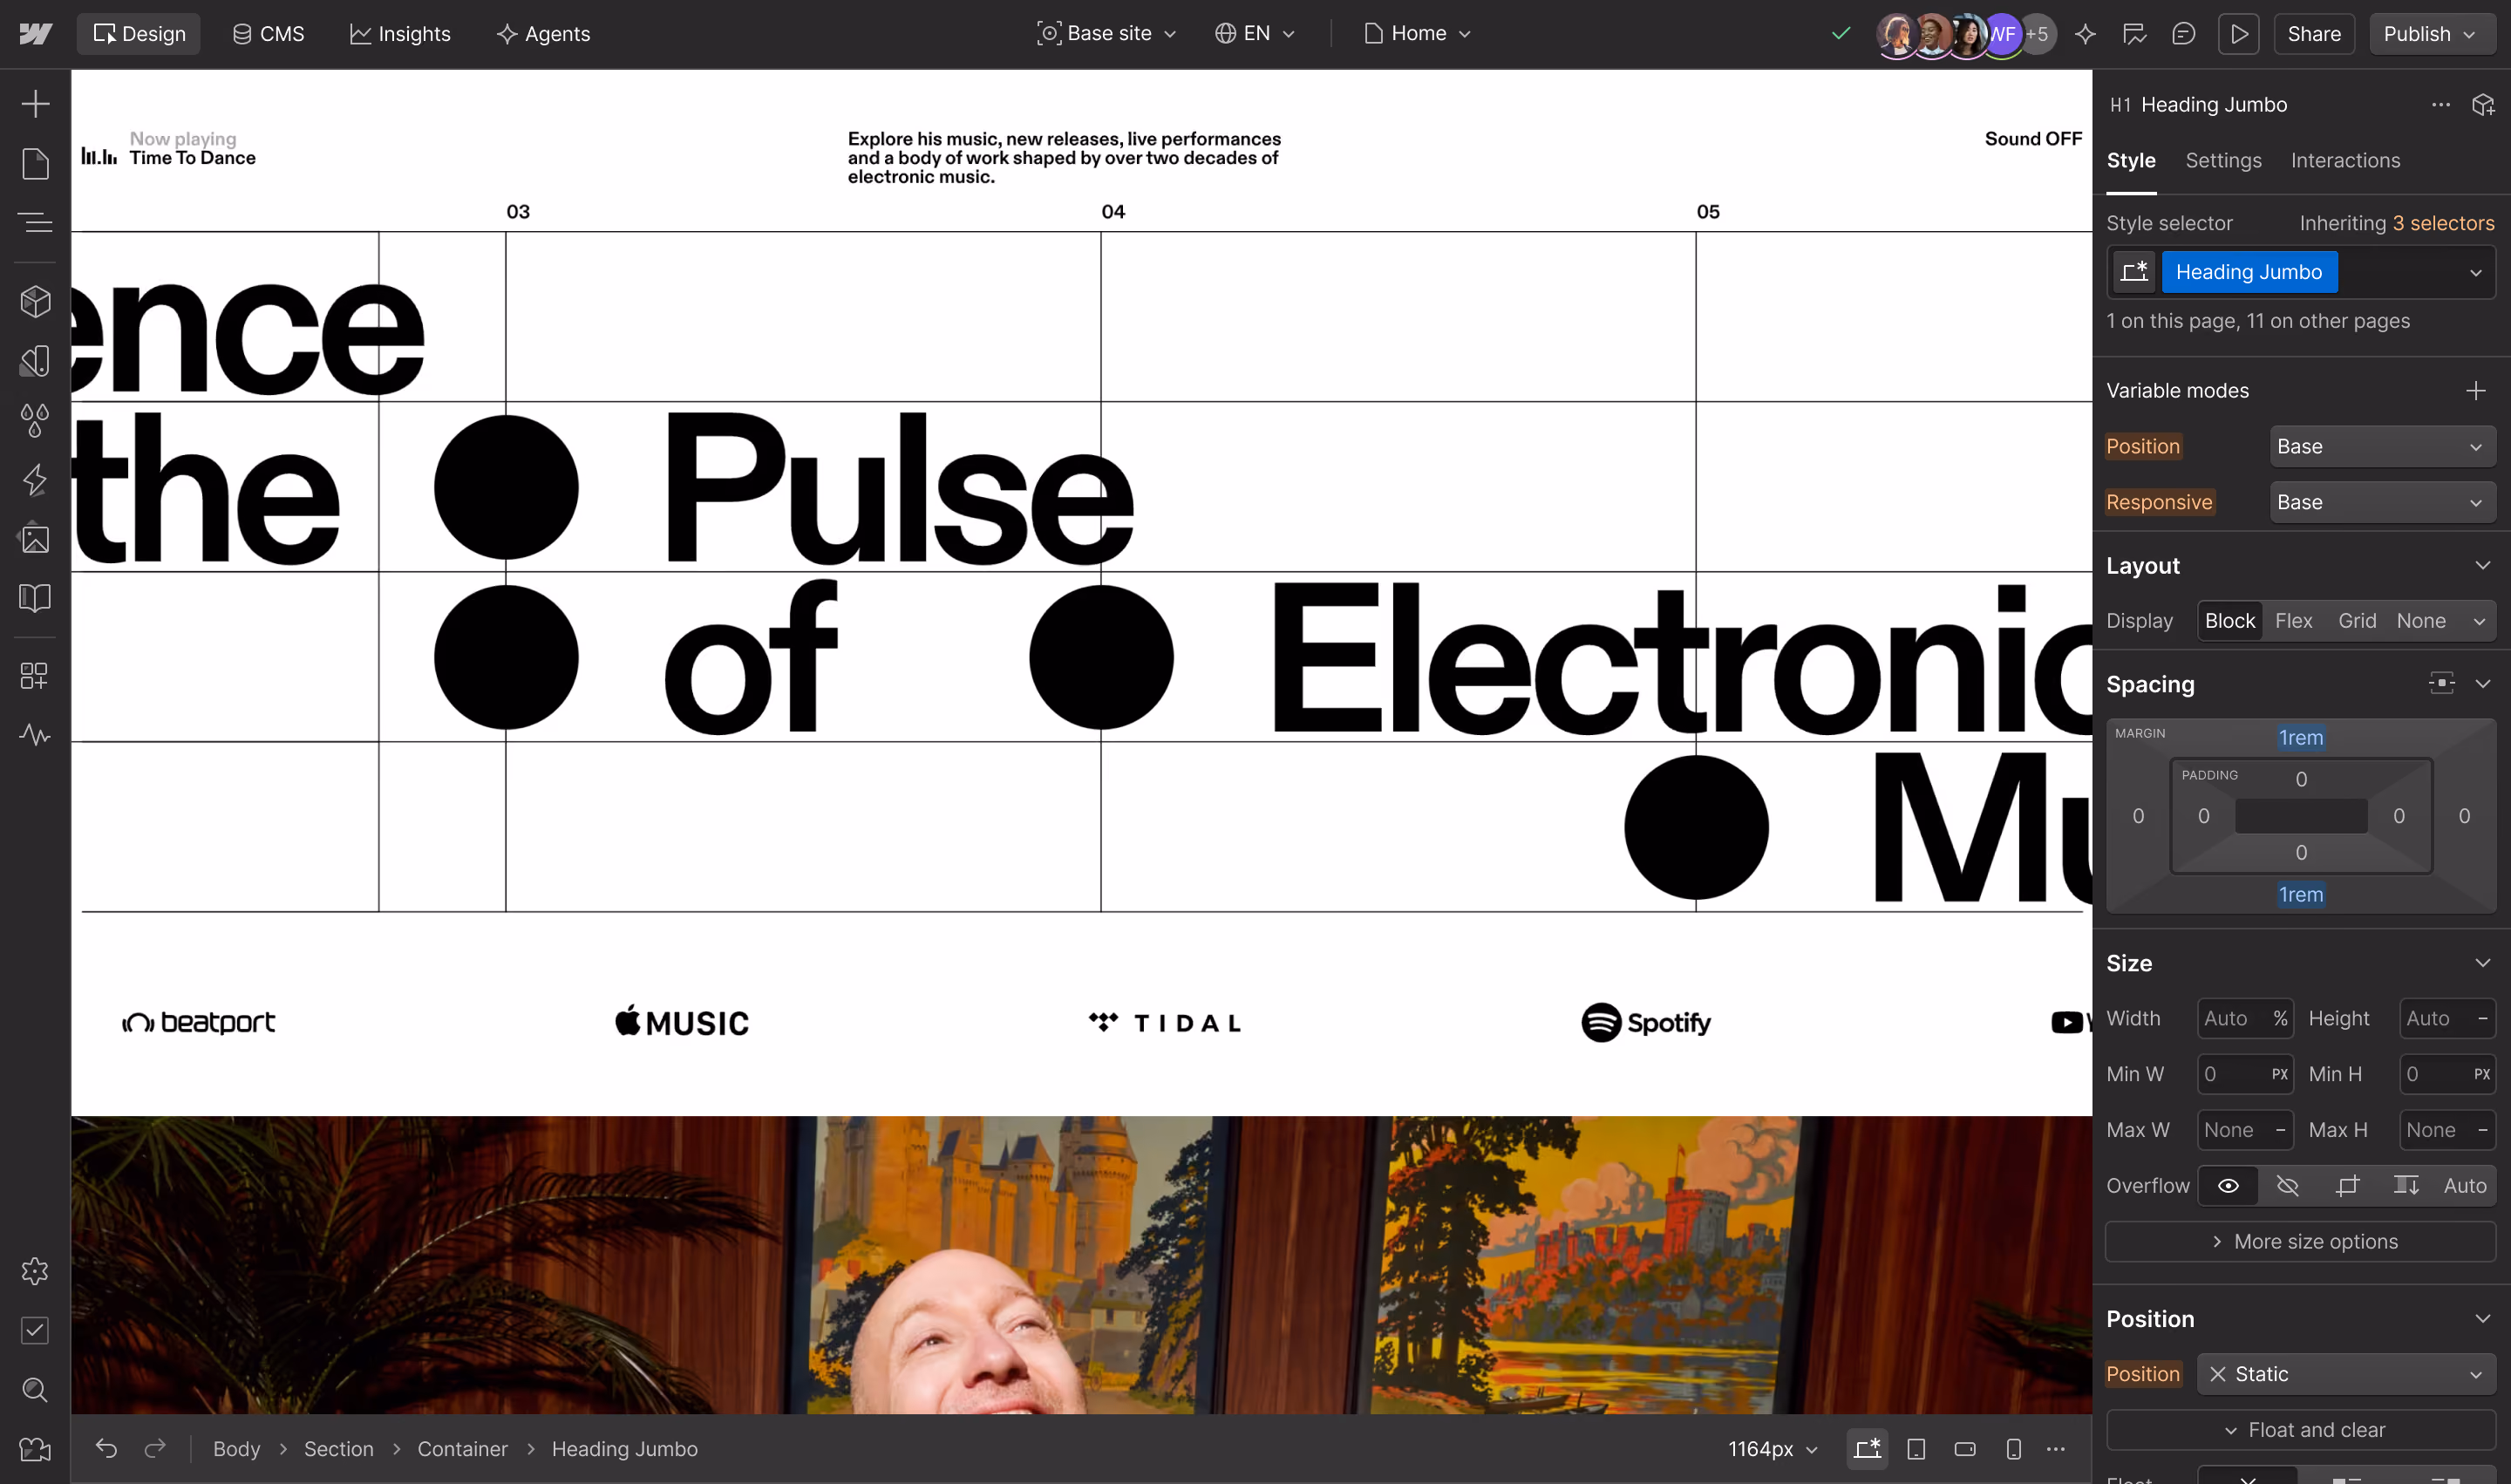Switch to tablet breakpoint

pyautogui.click(x=1916, y=1449)
